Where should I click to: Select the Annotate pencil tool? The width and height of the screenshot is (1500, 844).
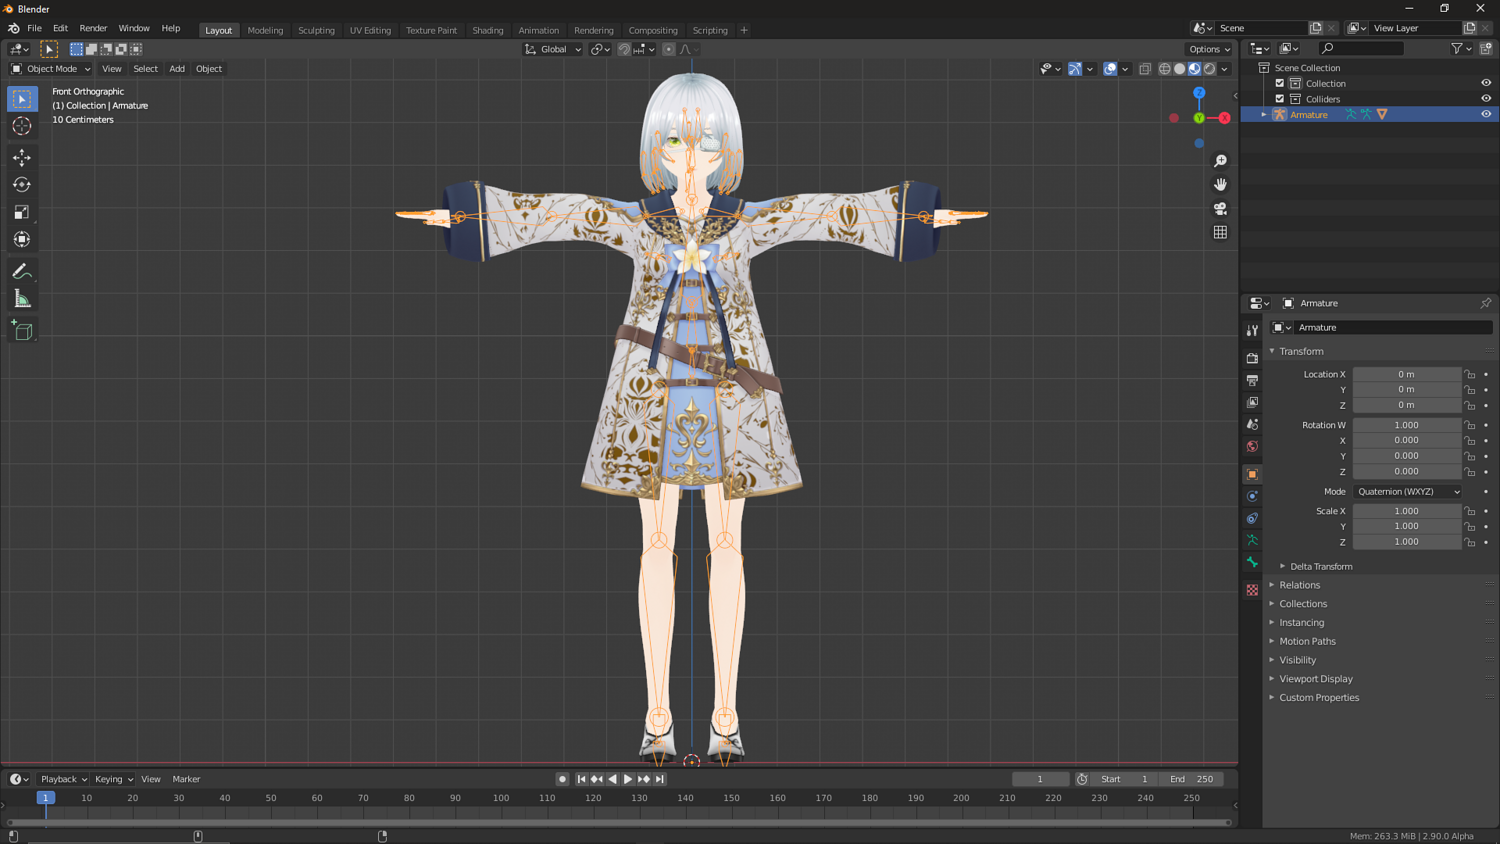(x=22, y=271)
